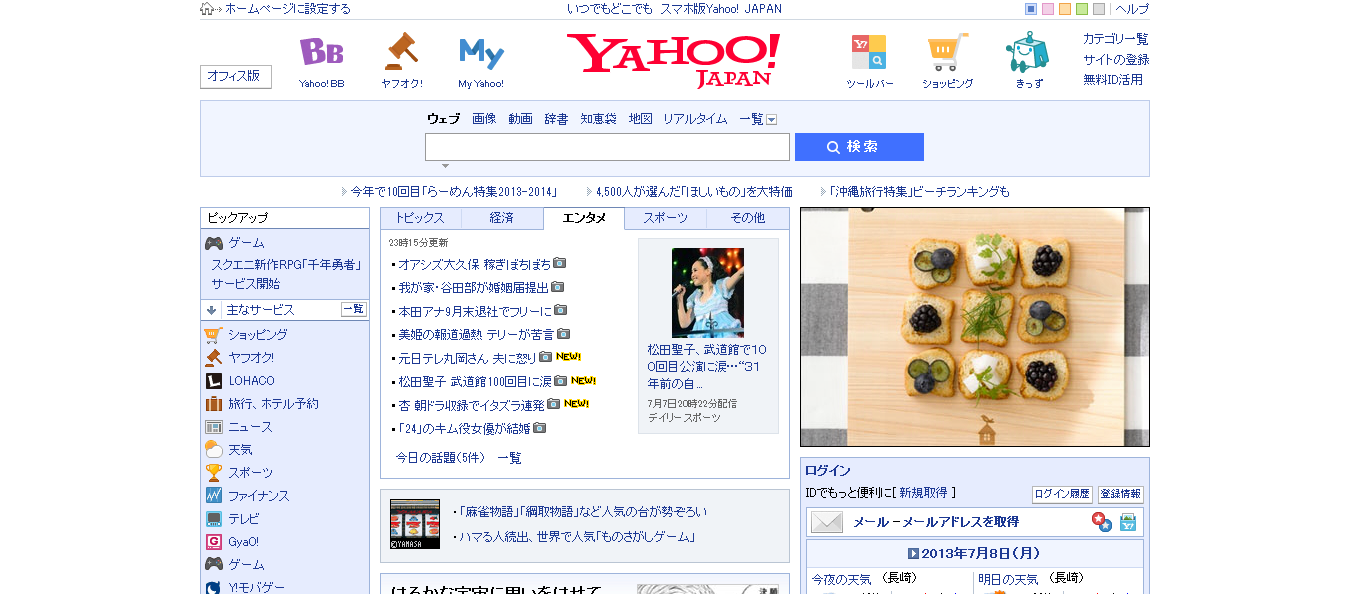The height and width of the screenshot is (594, 1349).
Task: Open the ツールバー icon
Action: [x=869, y=51]
